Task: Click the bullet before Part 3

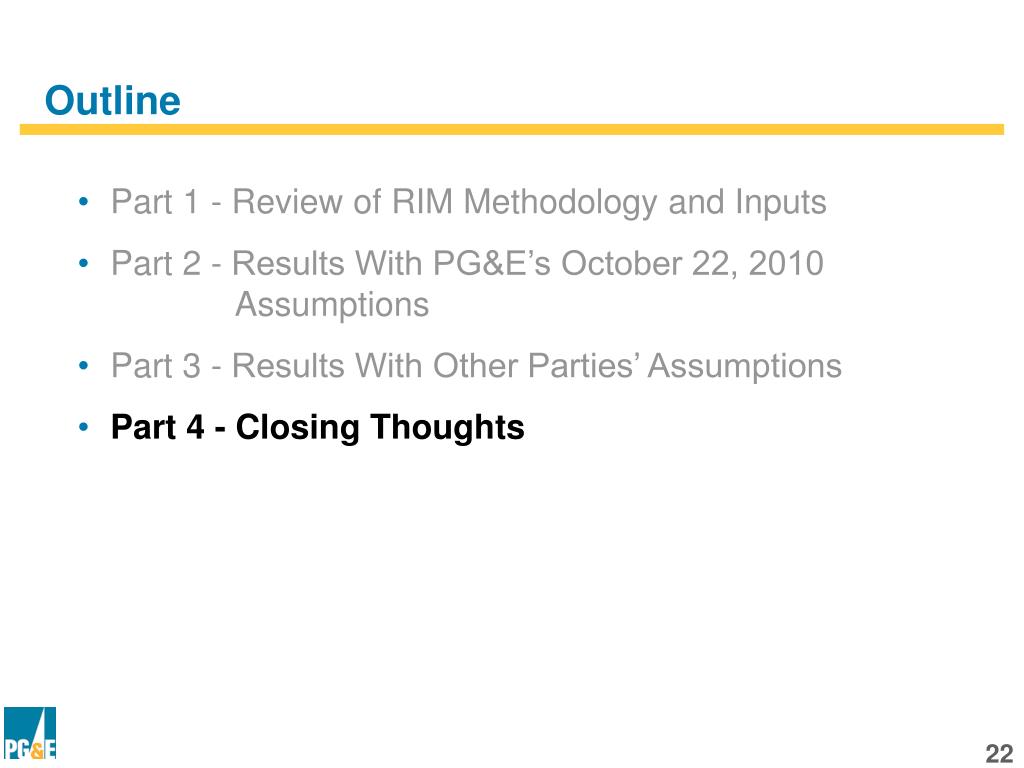Action: [x=83, y=366]
